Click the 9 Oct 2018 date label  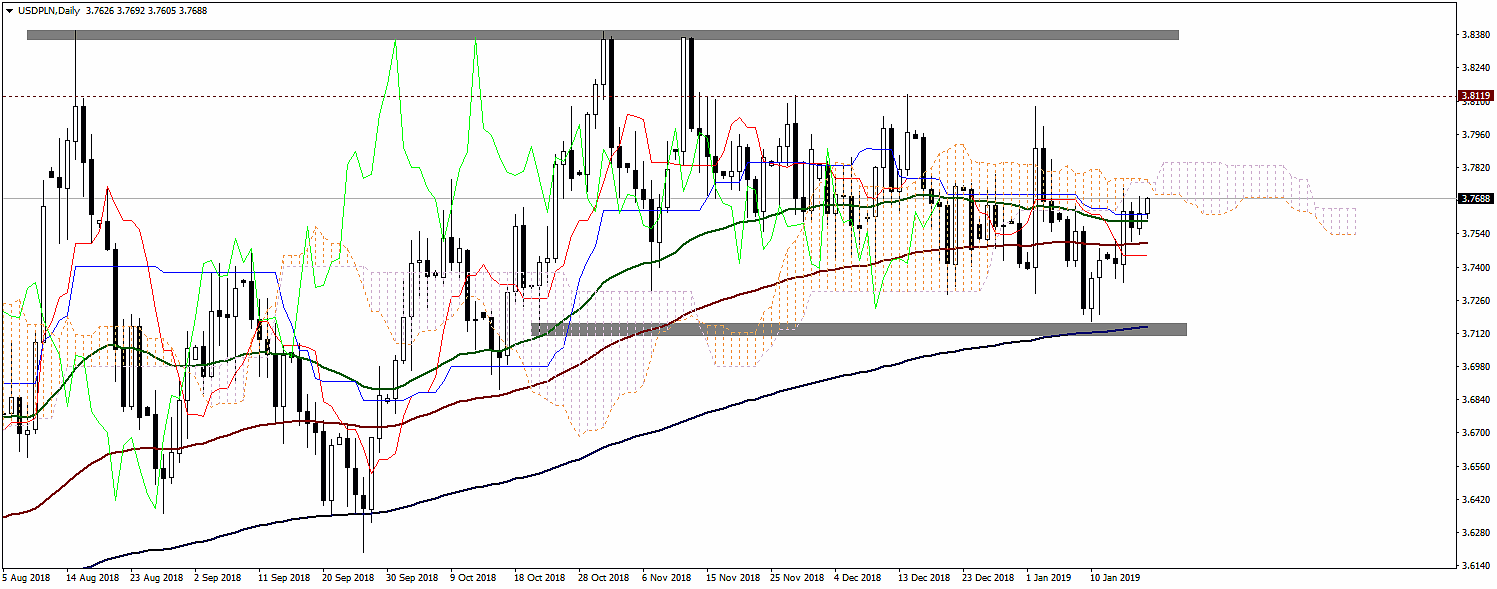tap(473, 578)
